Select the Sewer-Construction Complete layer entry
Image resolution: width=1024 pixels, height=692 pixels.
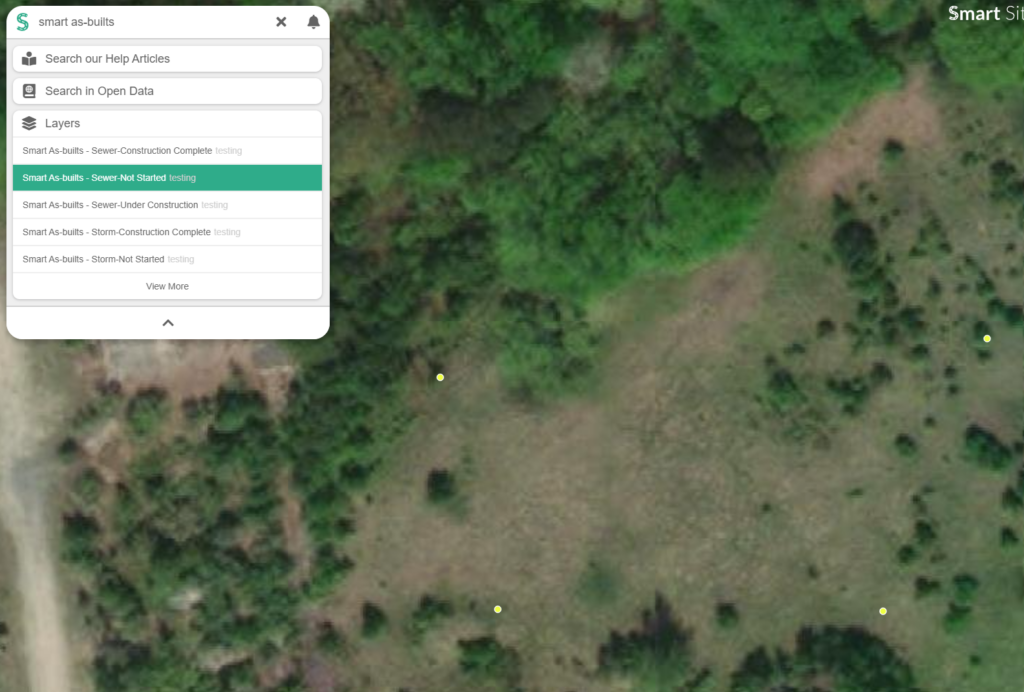167,150
